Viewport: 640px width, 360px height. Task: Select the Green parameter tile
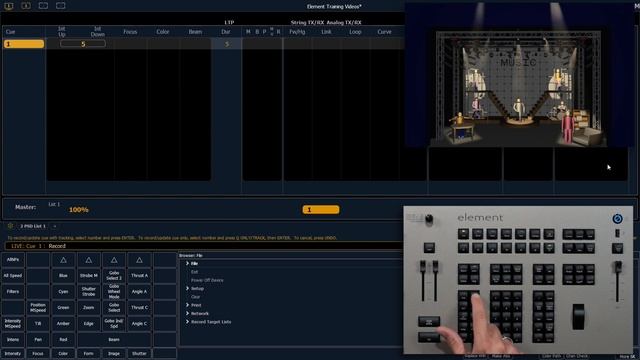click(63, 307)
